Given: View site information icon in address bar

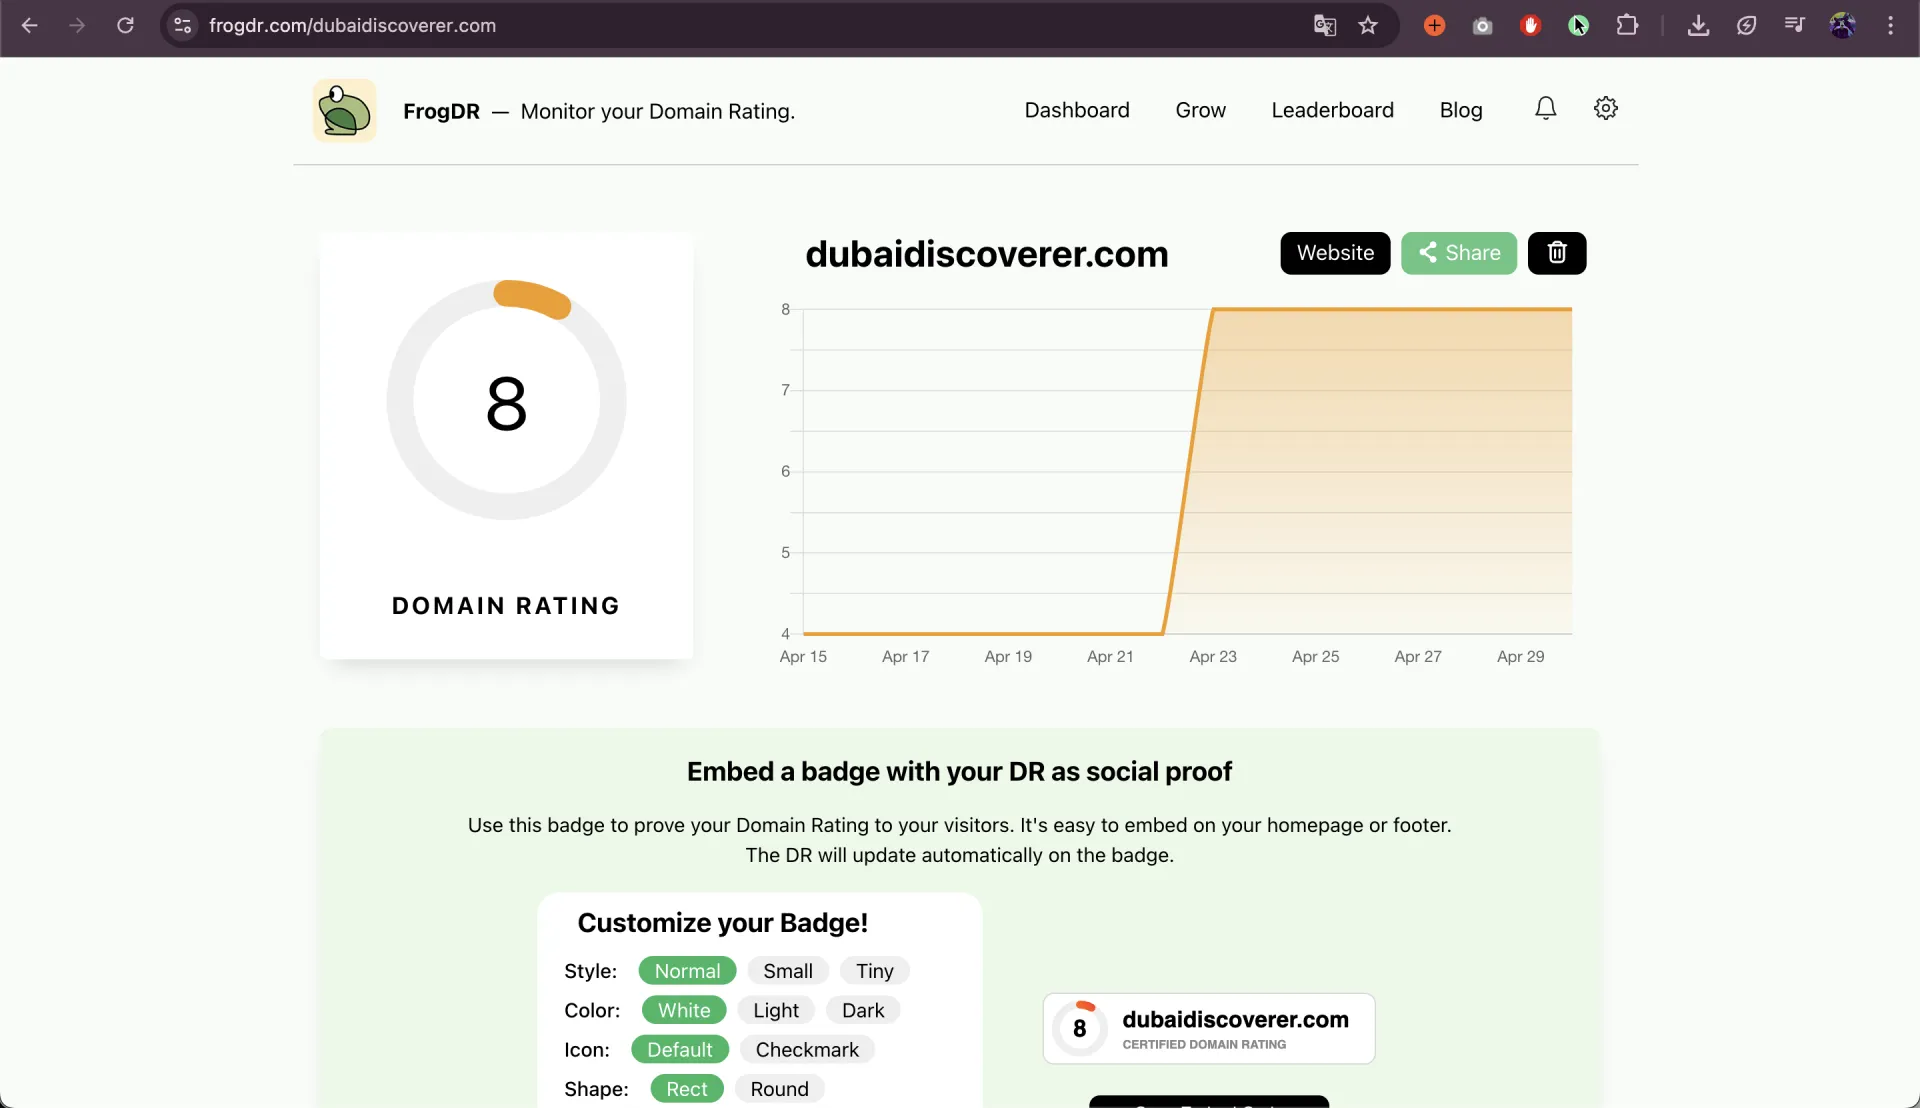Looking at the screenshot, I should point(182,26).
